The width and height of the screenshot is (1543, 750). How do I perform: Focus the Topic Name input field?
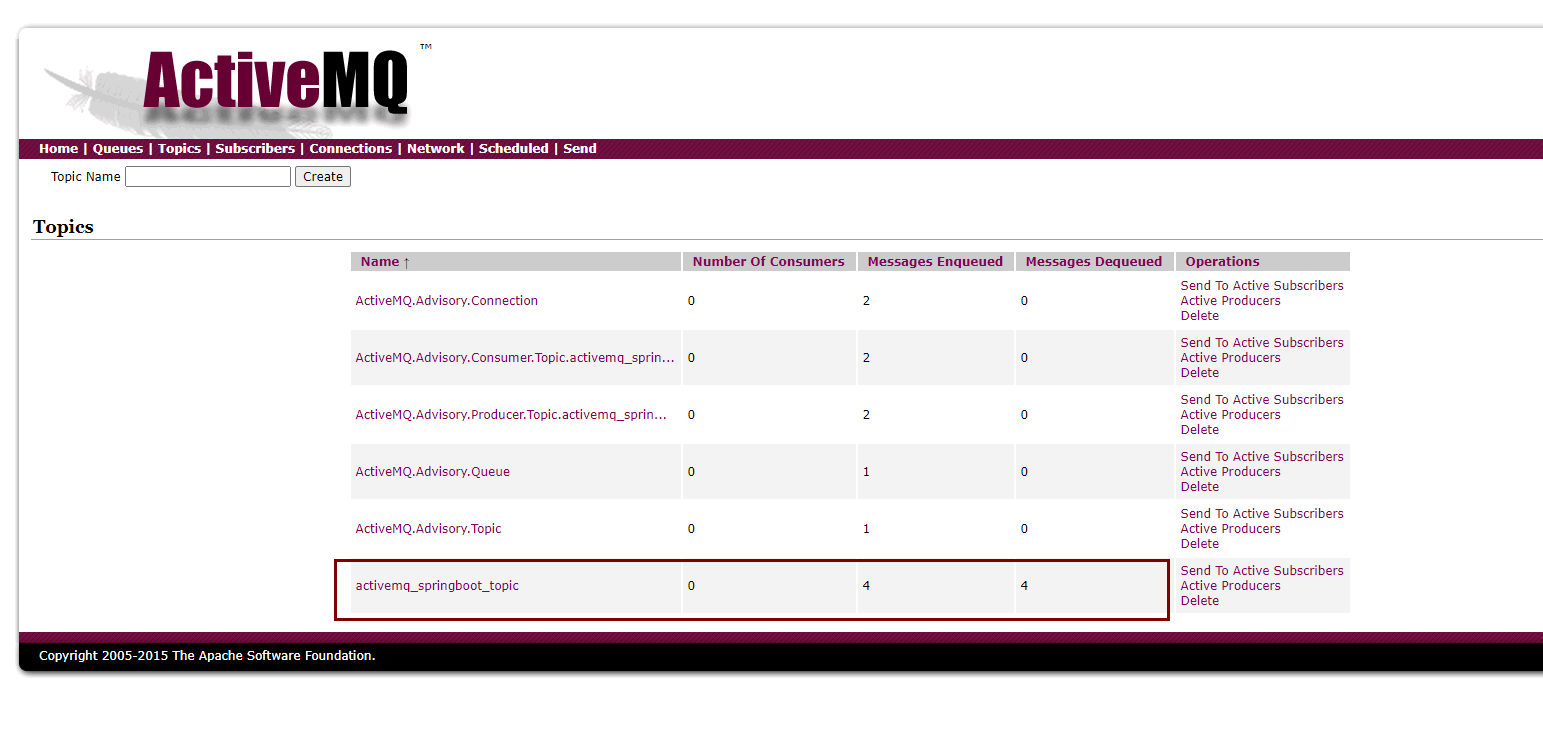(208, 177)
